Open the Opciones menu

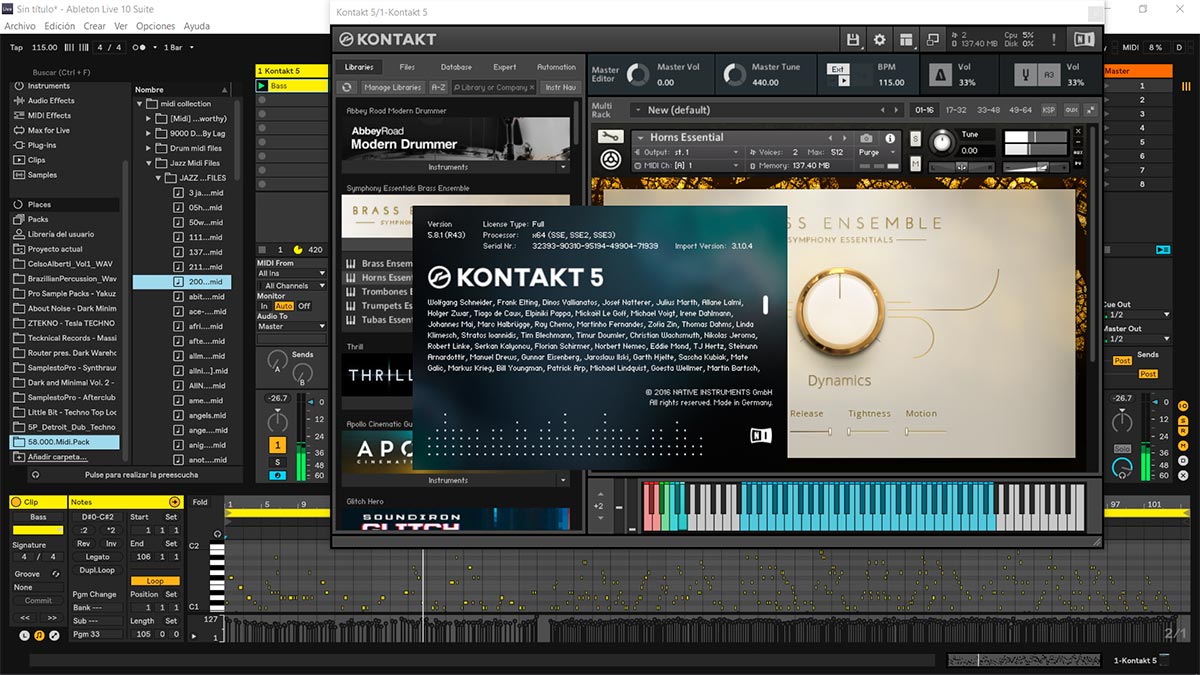click(x=155, y=26)
